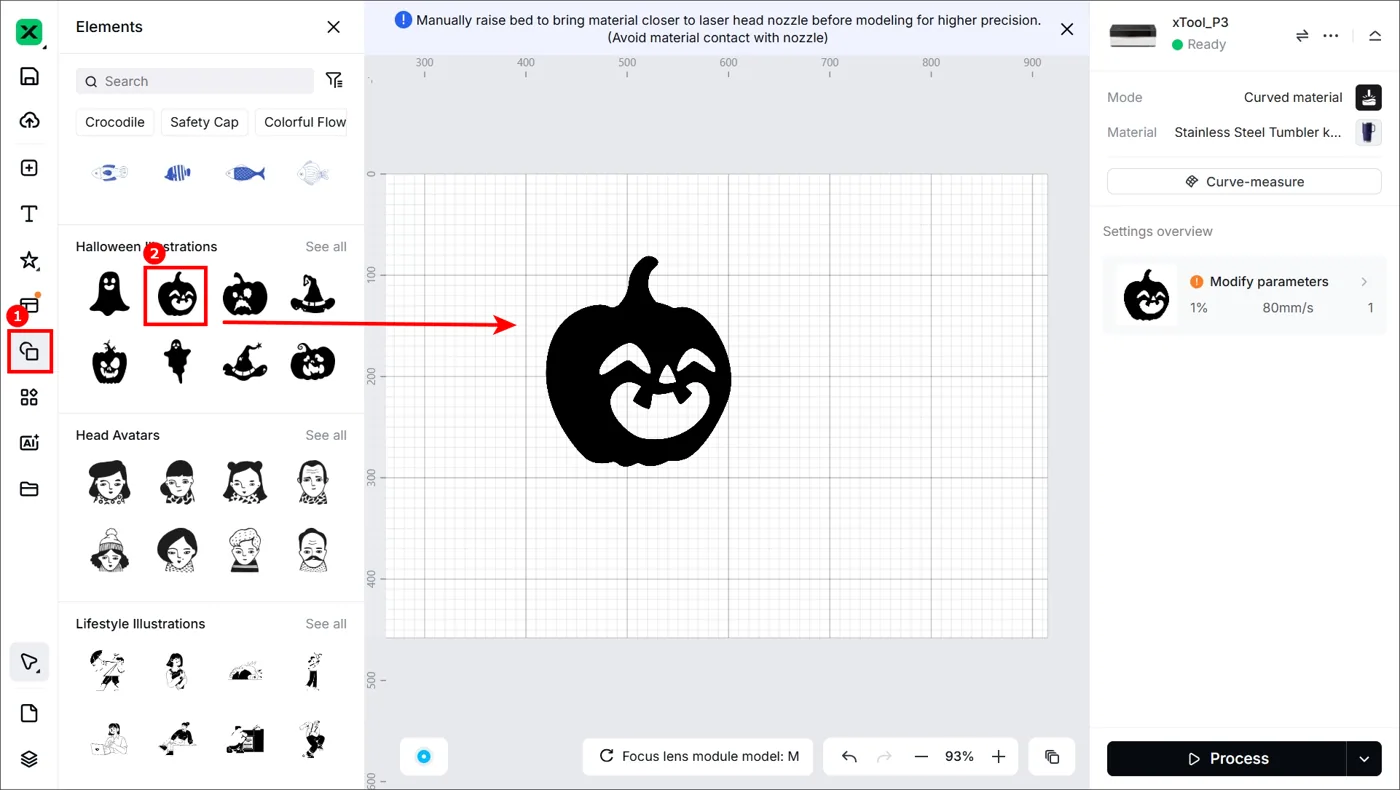Select the Crocodile tag
Viewport: 1400px width, 790px height.
pos(115,122)
